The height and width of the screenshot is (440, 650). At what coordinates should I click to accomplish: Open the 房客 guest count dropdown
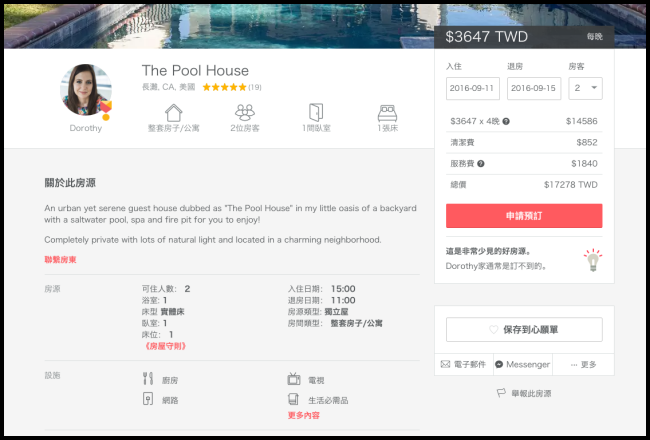[585, 88]
